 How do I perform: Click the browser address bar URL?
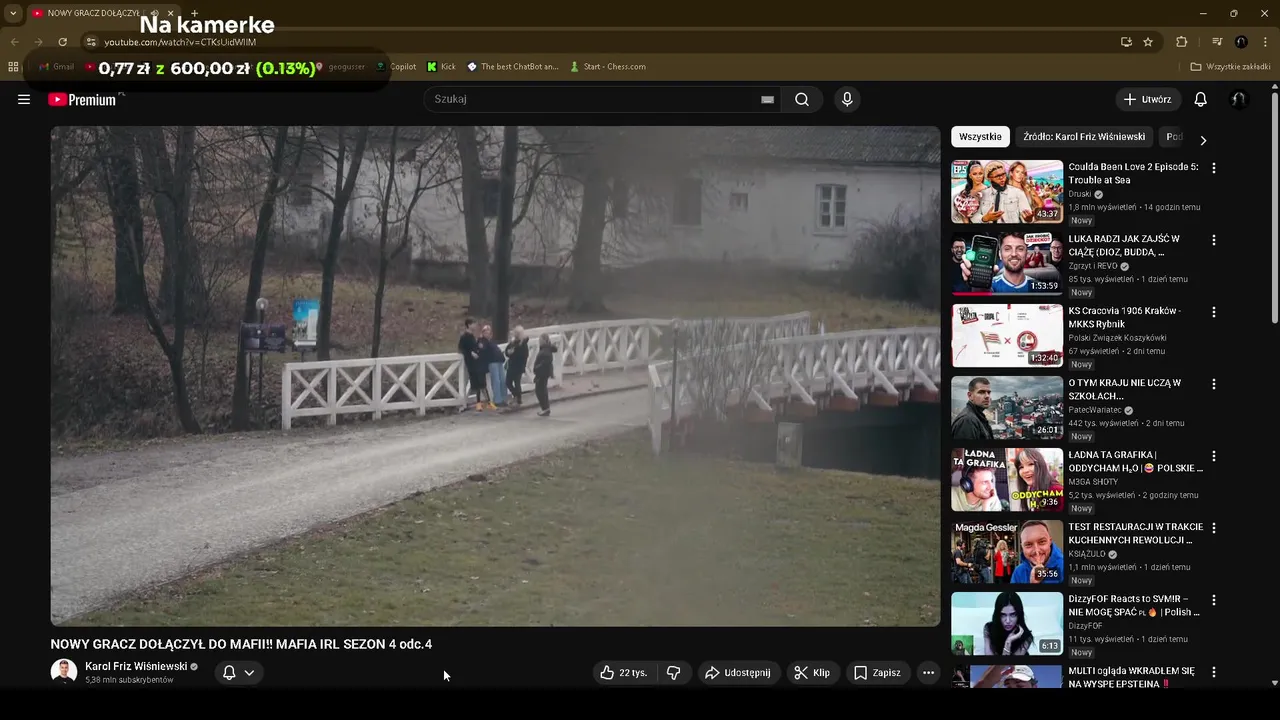point(180,42)
